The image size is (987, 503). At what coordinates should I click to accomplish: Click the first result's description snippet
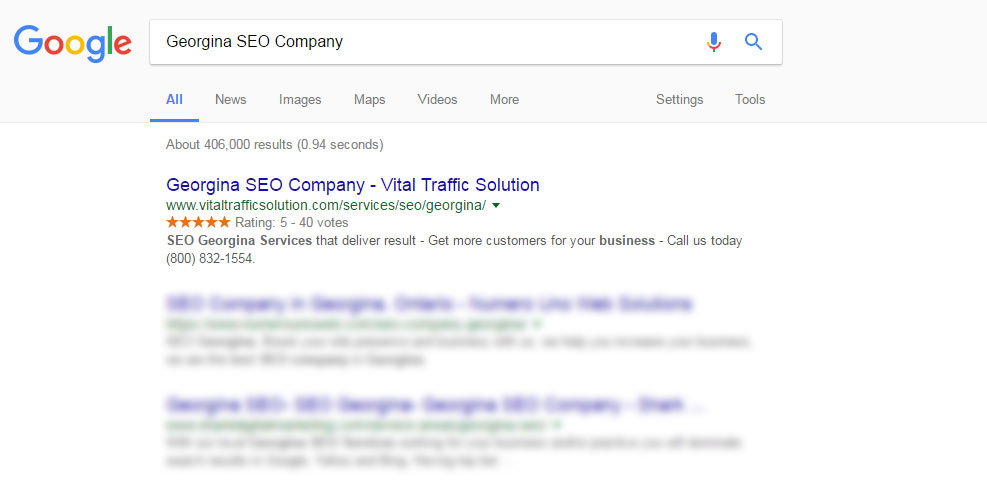click(x=454, y=249)
